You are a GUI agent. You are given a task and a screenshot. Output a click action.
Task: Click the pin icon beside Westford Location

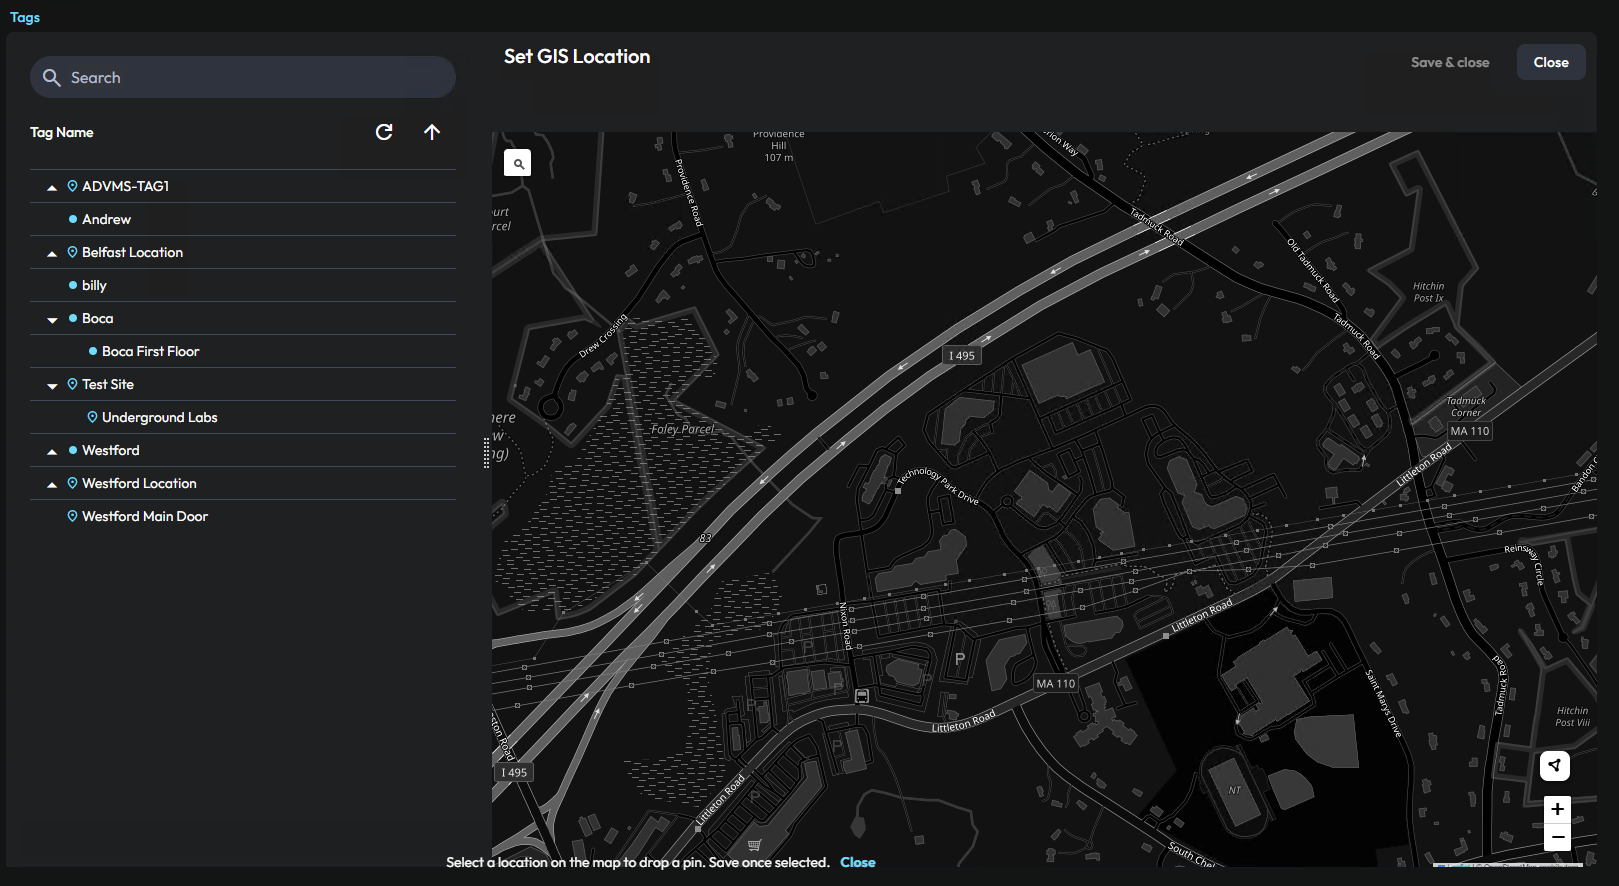(x=72, y=483)
